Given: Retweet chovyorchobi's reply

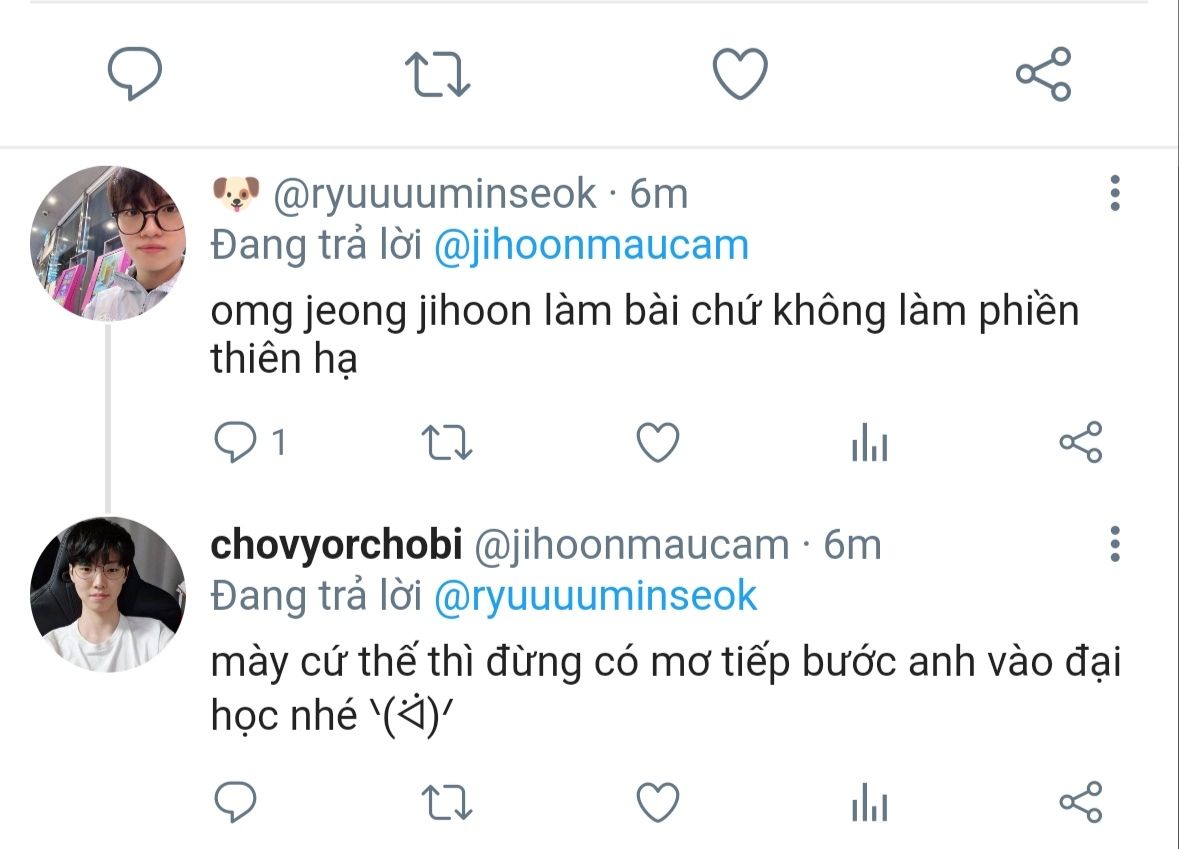Looking at the screenshot, I should point(447,802).
